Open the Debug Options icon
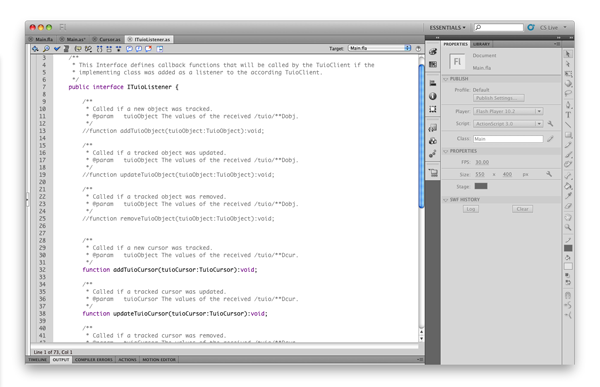 pos(88,49)
